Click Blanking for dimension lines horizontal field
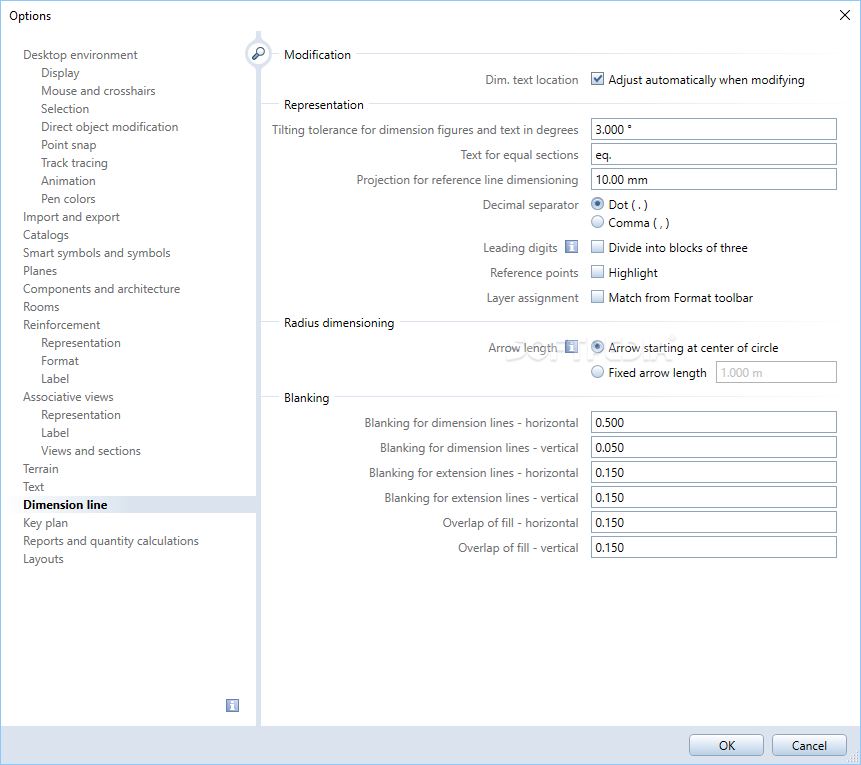Image resolution: width=861 pixels, height=765 pixels. pyautogui.click(x=713, y=422)
